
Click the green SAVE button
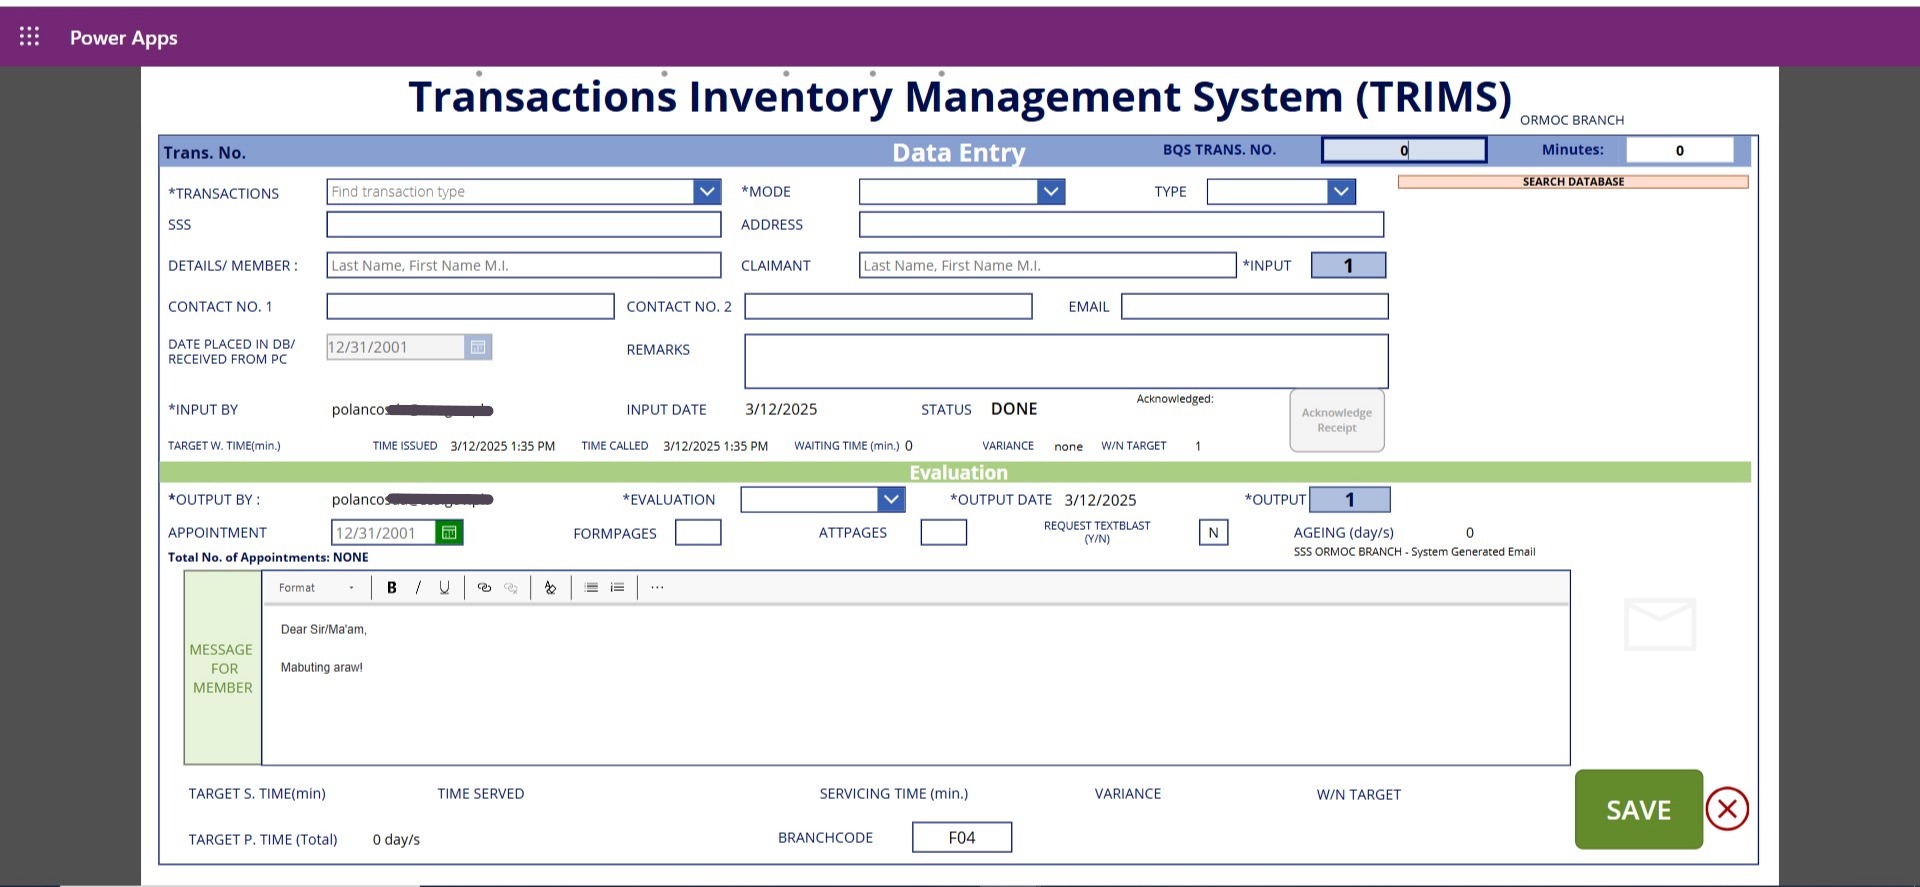(1638, 809)
